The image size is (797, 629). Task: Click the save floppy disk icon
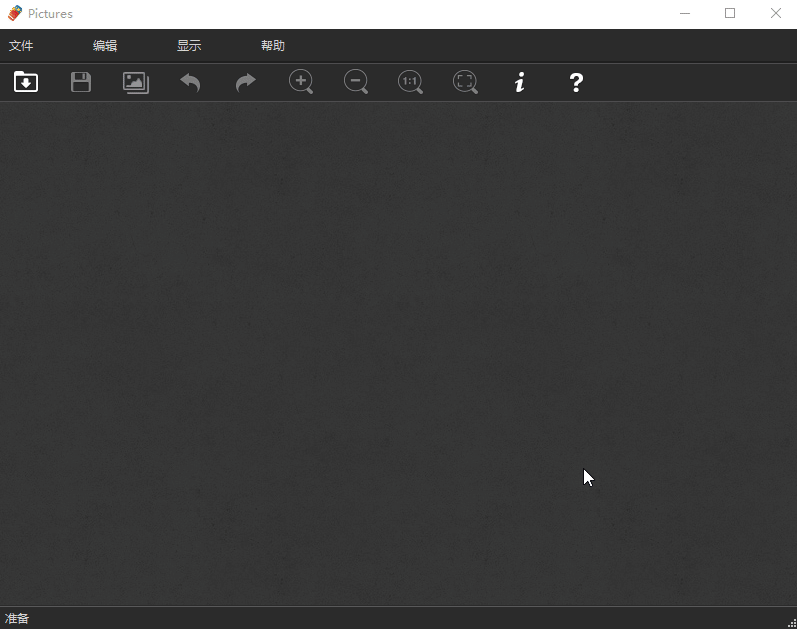click(81, 82)
